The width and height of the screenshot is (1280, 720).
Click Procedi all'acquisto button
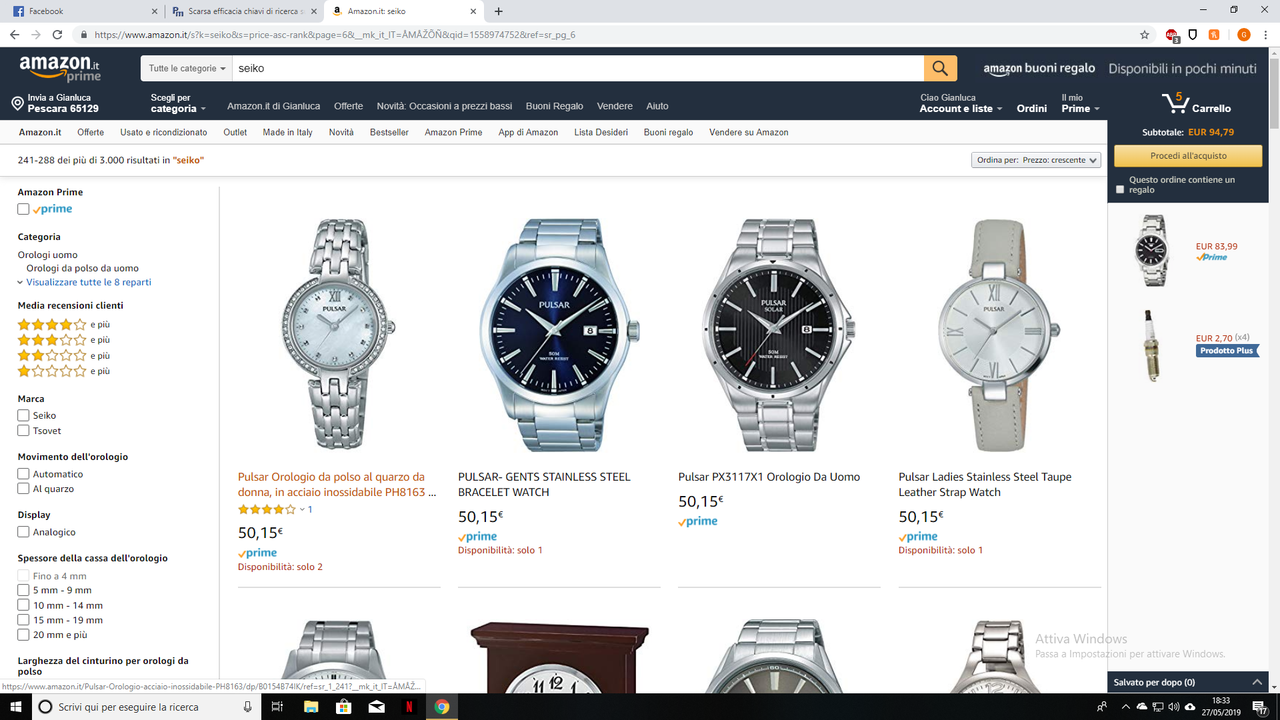pyautogui.click(x=1188, y=156)
